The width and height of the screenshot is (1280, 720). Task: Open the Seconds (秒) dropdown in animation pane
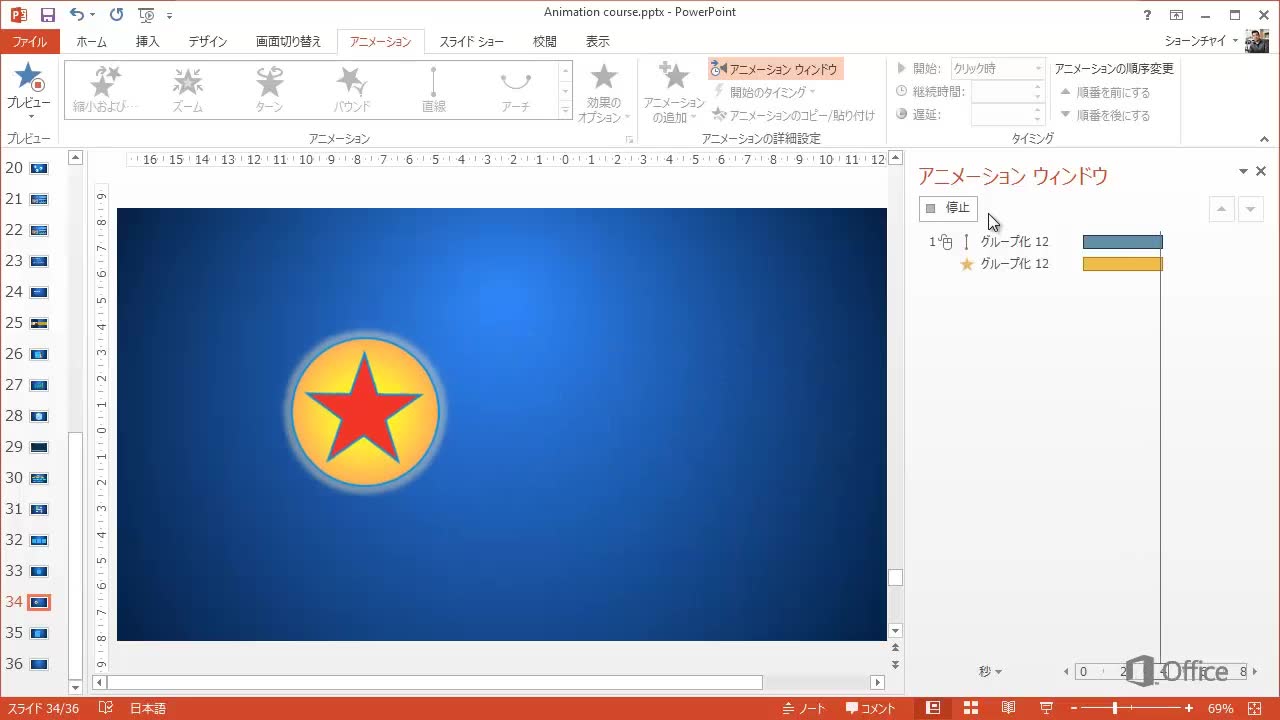tap(990, 672)
